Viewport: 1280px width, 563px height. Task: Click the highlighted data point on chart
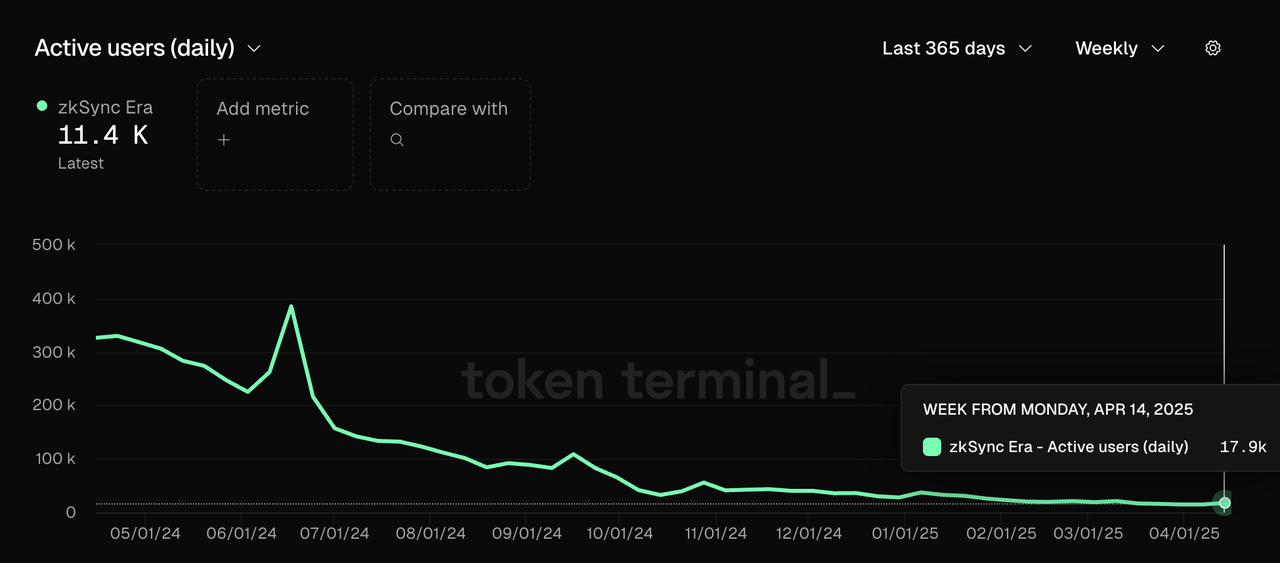pyautogui.click(x=1224, y=503)
